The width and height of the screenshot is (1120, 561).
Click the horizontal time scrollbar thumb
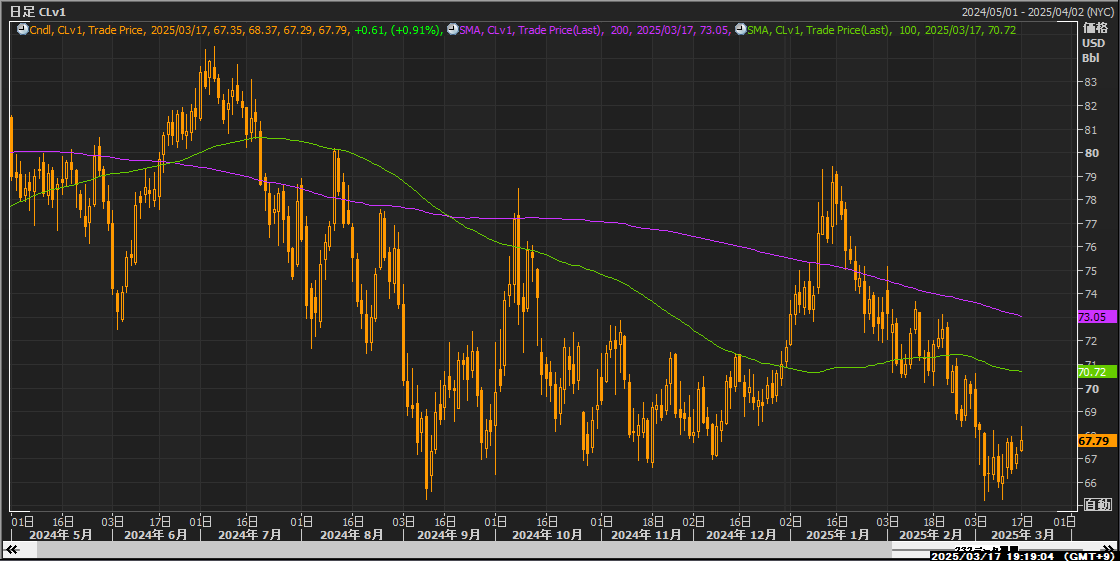pos(464,549)
